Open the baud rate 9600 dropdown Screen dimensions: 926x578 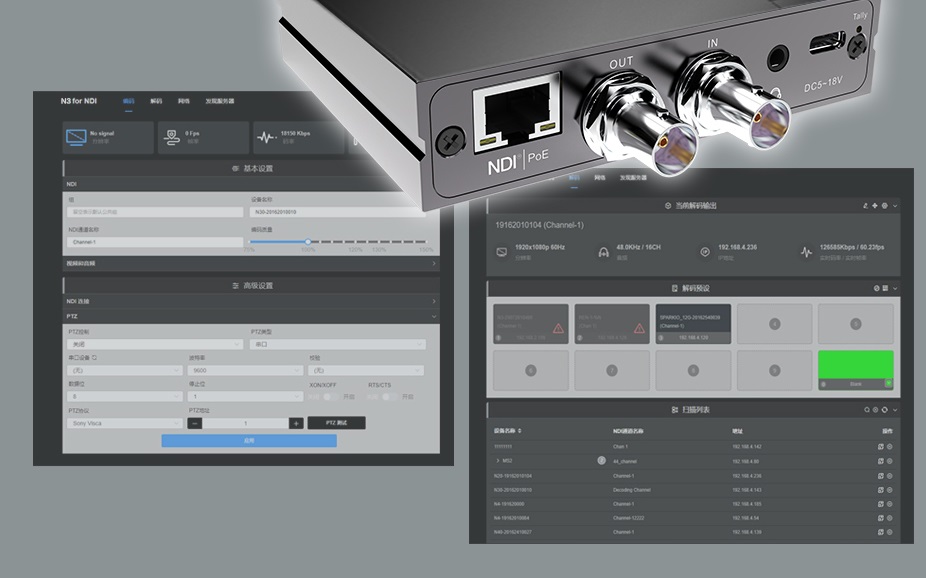click(x=245, y=370)
